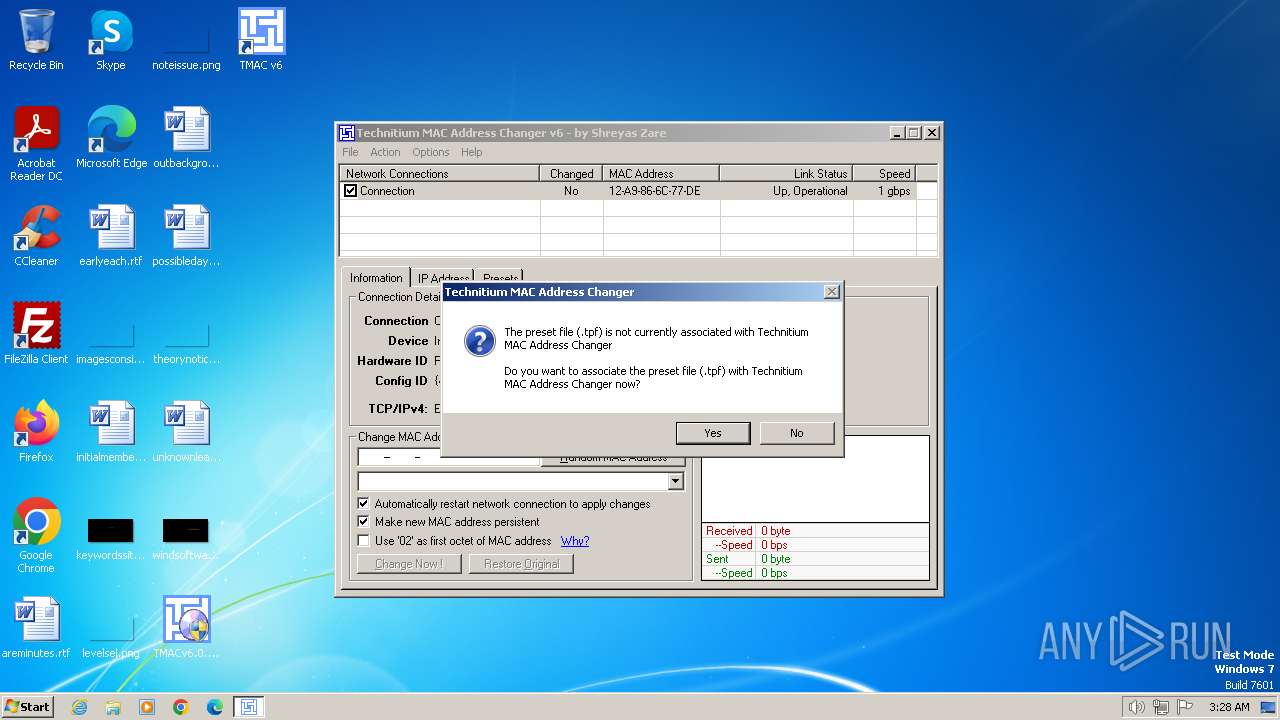
Task: Open unknownlea... document icon
Action: click(x=186, y=432)
